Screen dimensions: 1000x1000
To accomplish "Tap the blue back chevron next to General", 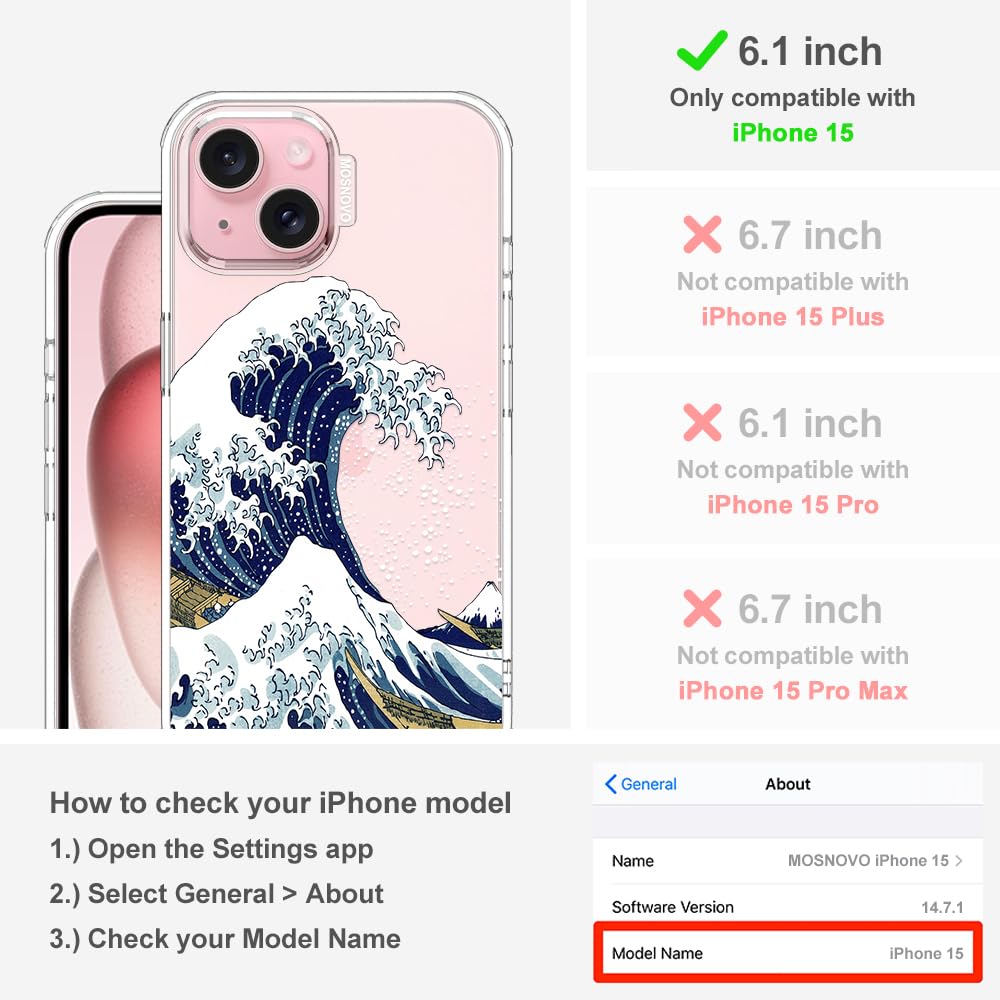I will 610,784.
